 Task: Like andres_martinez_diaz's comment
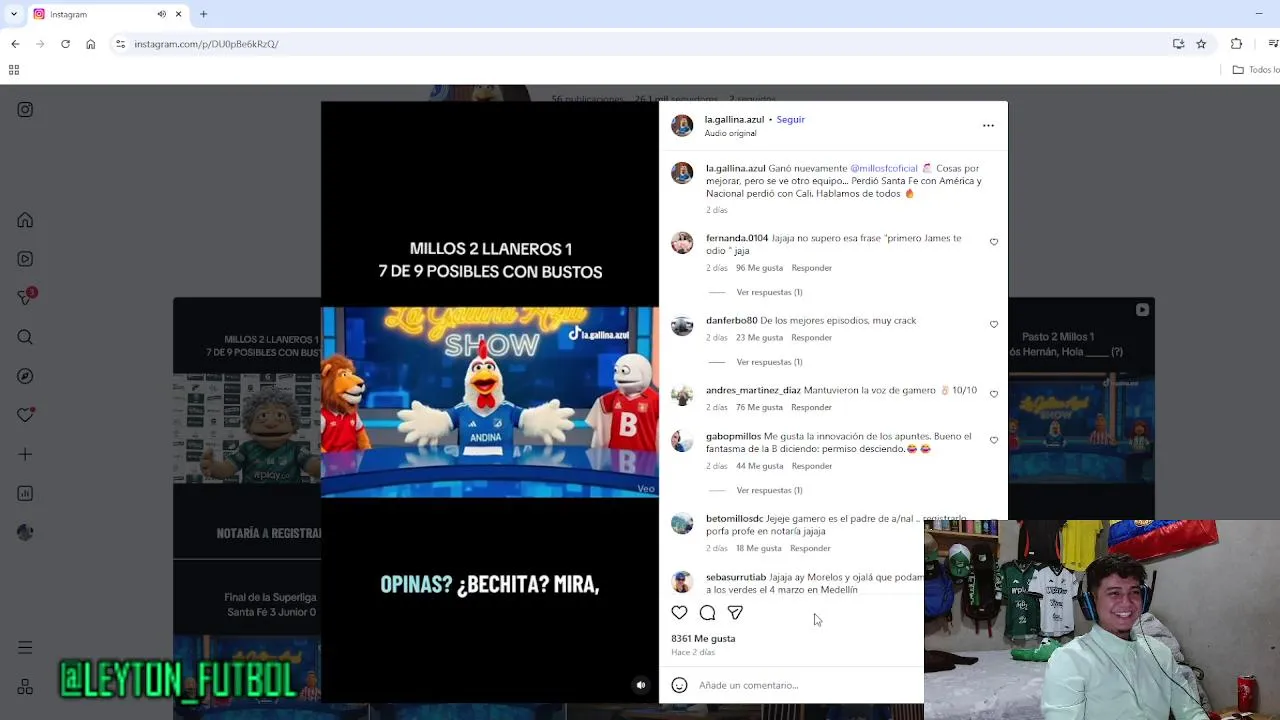(x=993, y=394)
